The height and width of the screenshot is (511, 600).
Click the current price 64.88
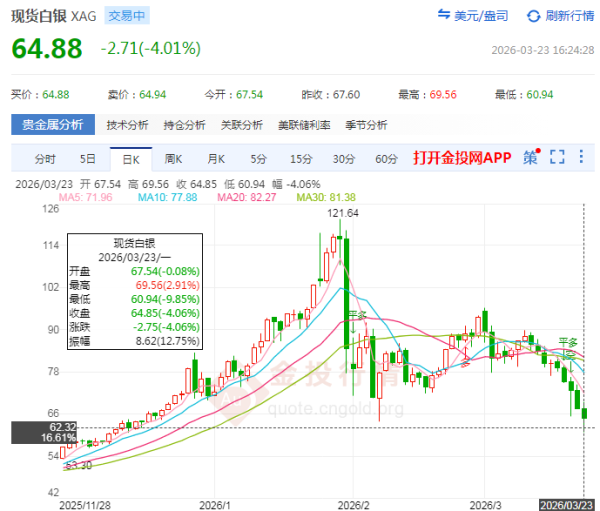click(47, 49)
